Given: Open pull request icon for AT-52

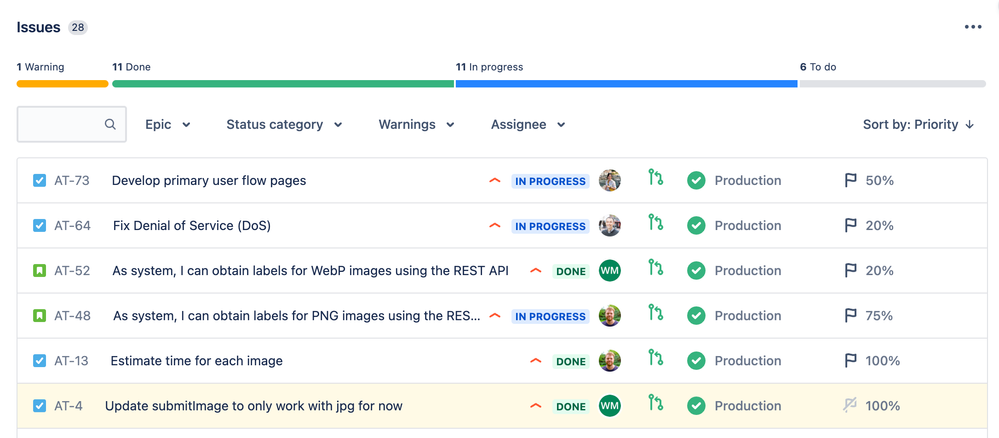Looking at the screenshot, I should [x=656, y=267].
